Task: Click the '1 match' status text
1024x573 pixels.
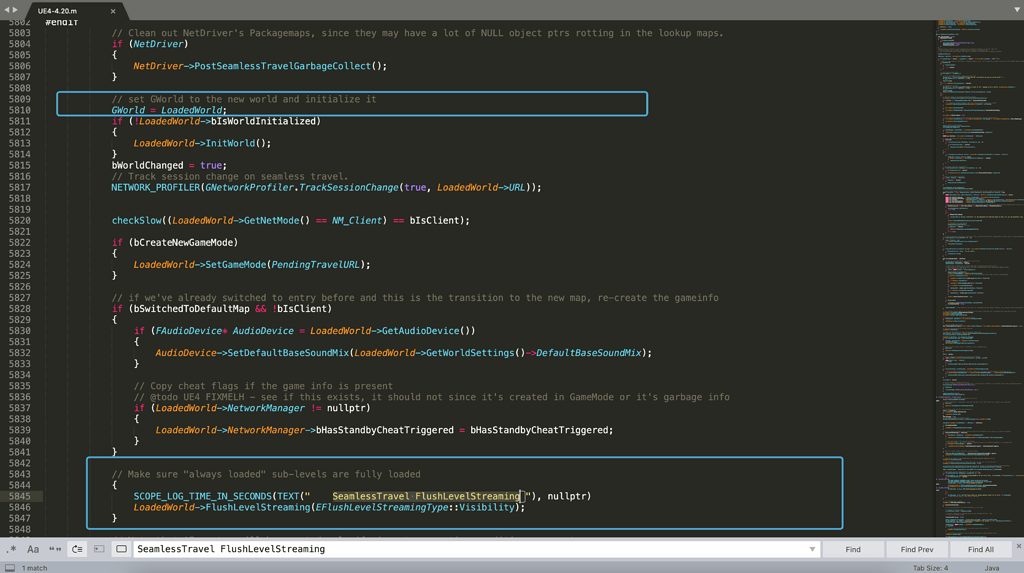Action: click(35, 568)
